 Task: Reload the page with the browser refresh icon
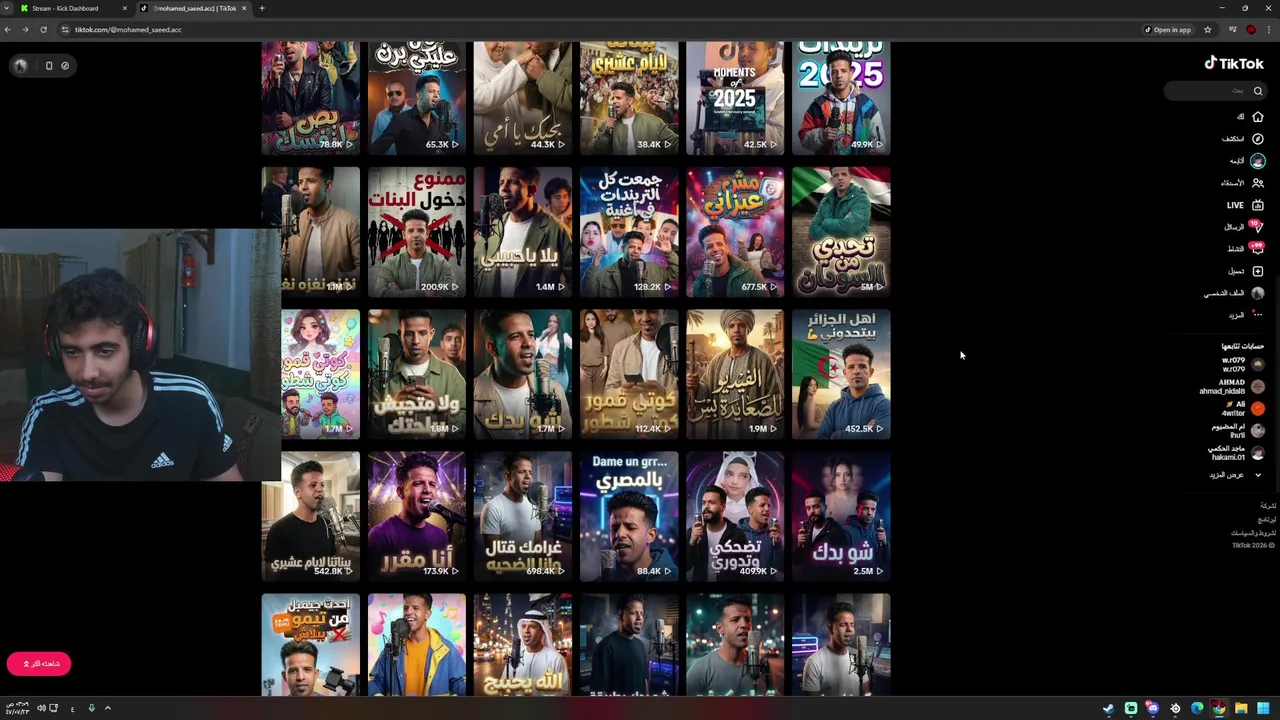[43, 30]
